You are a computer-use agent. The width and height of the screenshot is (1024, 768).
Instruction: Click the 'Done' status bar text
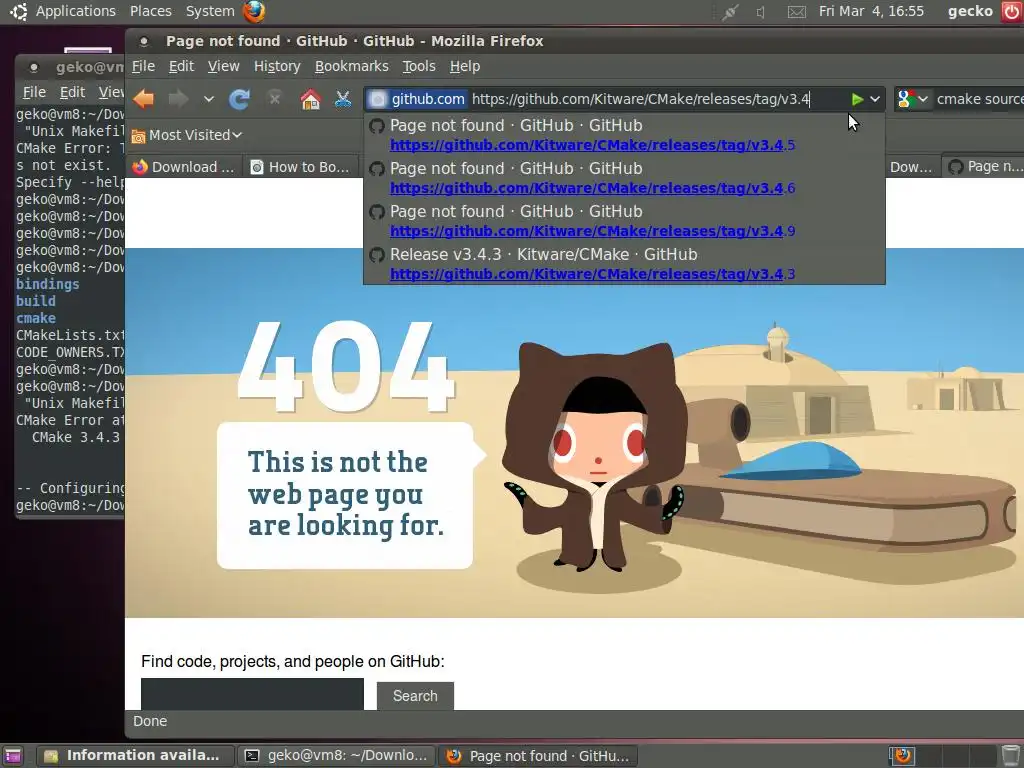[150, 721]
